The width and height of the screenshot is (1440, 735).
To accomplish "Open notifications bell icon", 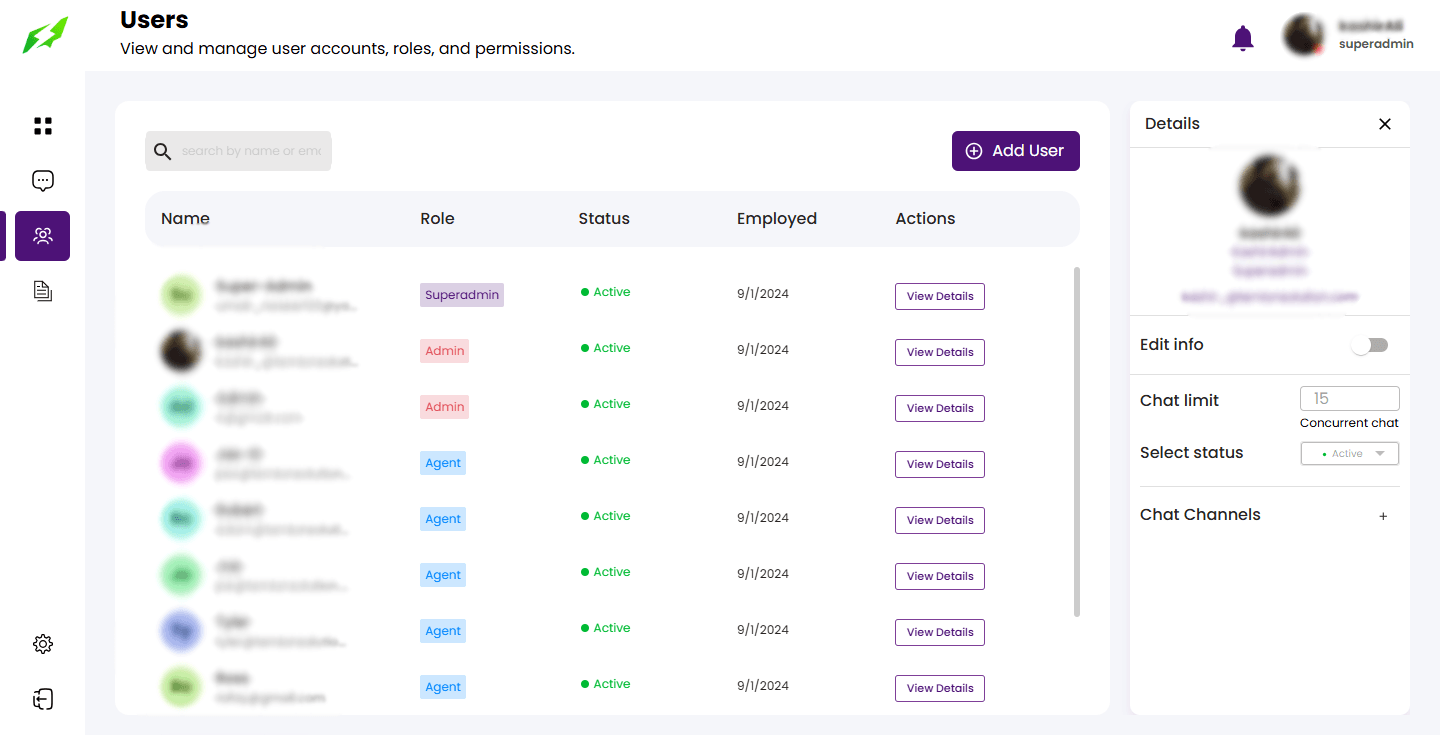I will [1242, 38].
